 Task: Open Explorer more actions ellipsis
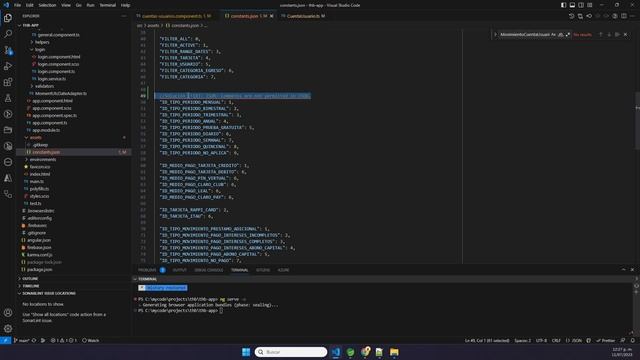pyautogui.click(x=124, y=16)
